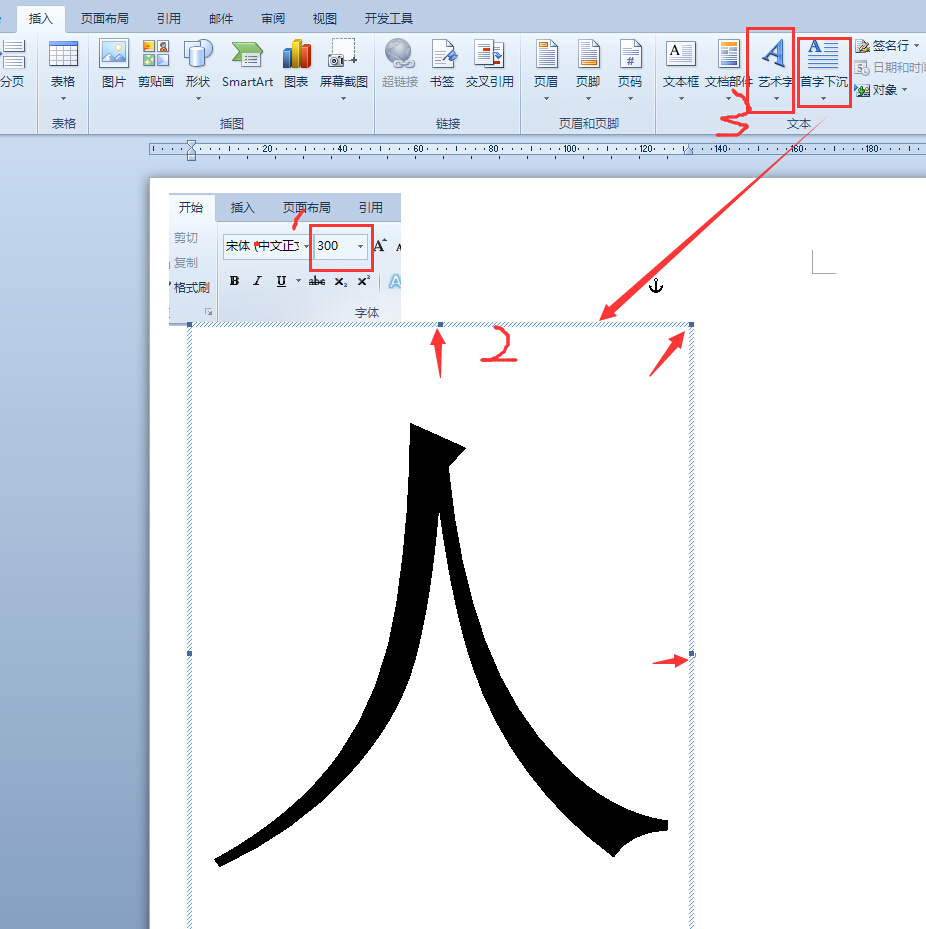Add a 书签 bookmark
The image size is (926, 929).
[x=442, y=64]
